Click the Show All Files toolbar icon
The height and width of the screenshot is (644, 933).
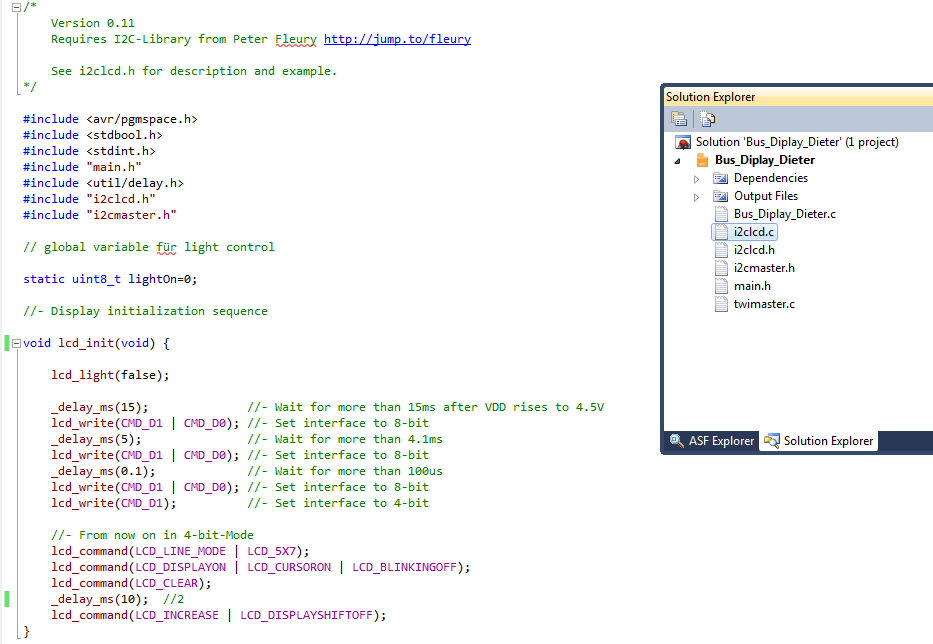click(x=707, y=119)
